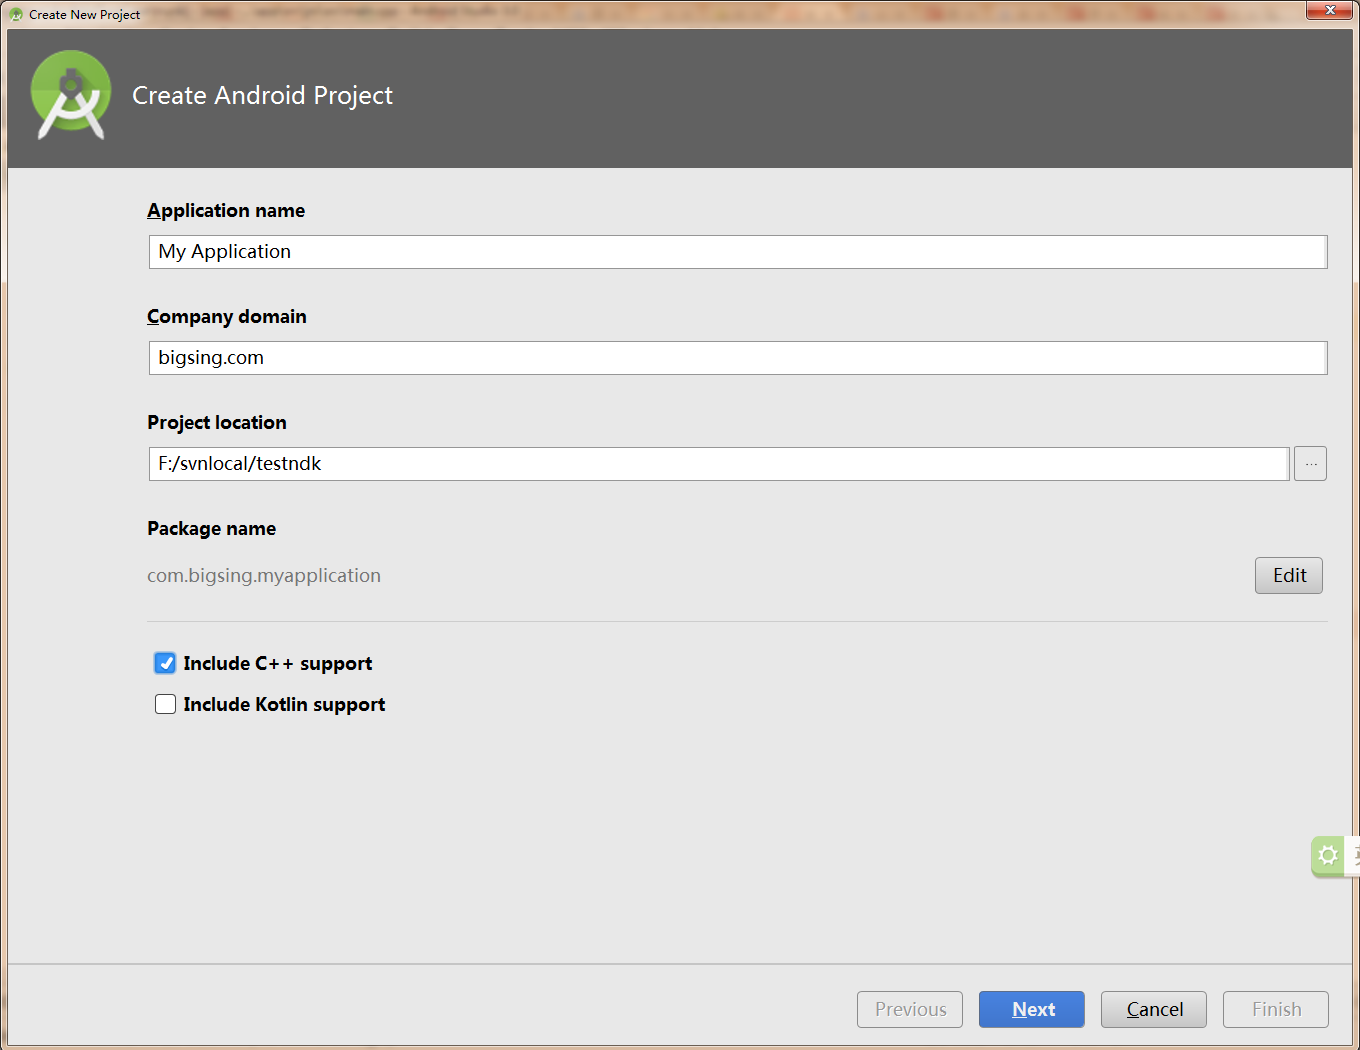This screenshot has height=1050, width=1360.
Task: Close the Create New Project window
Action: pos(1330,10)
